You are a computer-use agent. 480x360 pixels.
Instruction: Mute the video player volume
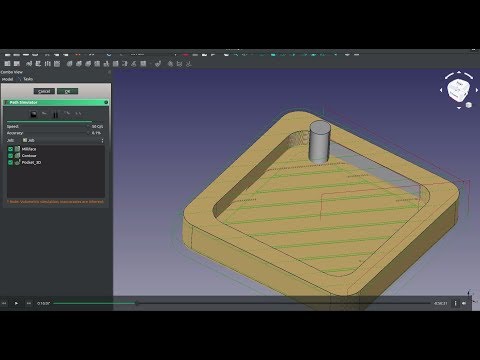pos(464,303)
